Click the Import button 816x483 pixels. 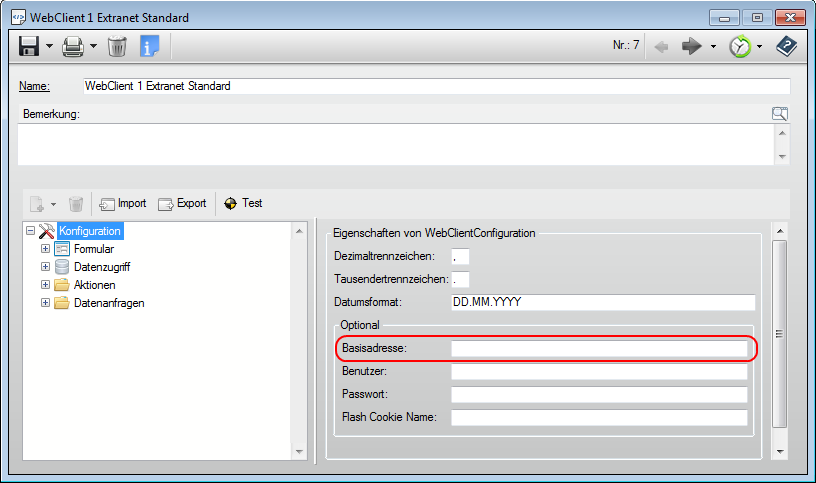(122, 203)
